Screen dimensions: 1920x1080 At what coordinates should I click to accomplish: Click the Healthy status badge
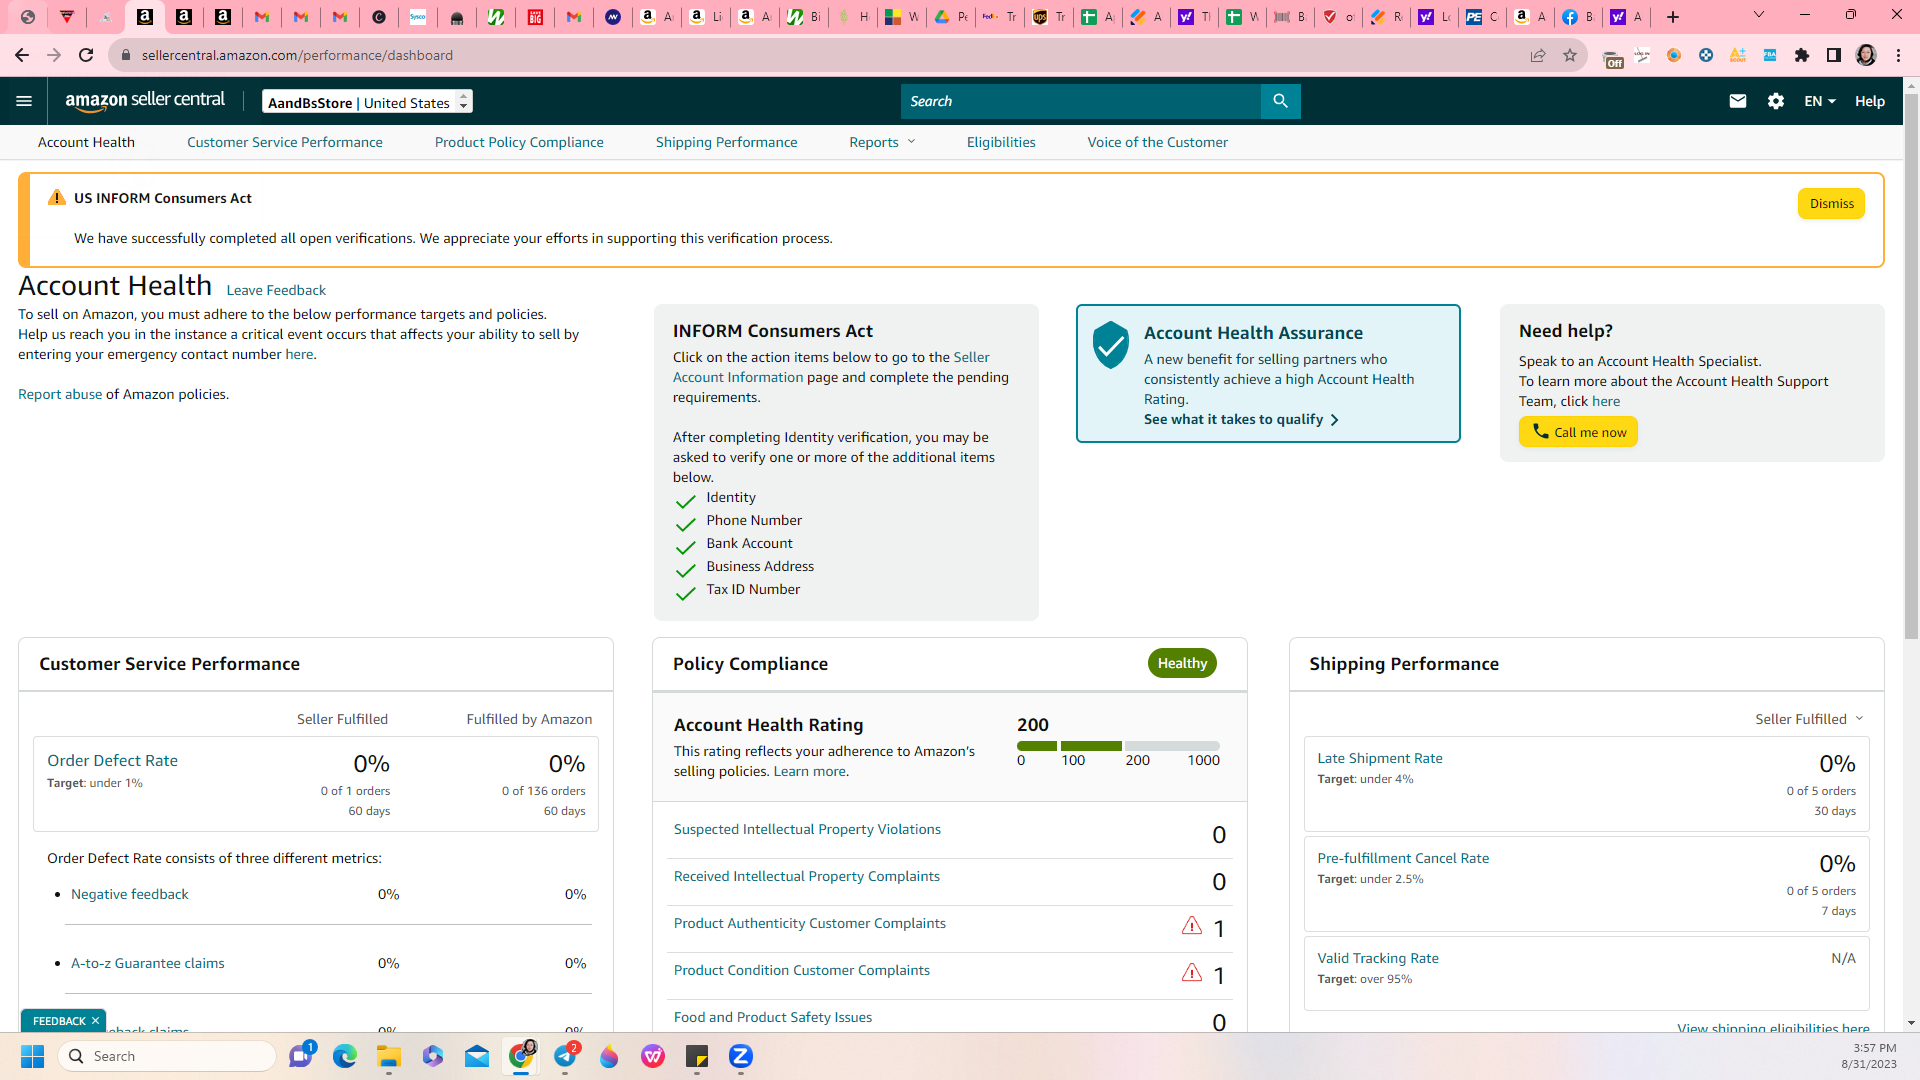pyautogui.click(x=1182, y=663)
